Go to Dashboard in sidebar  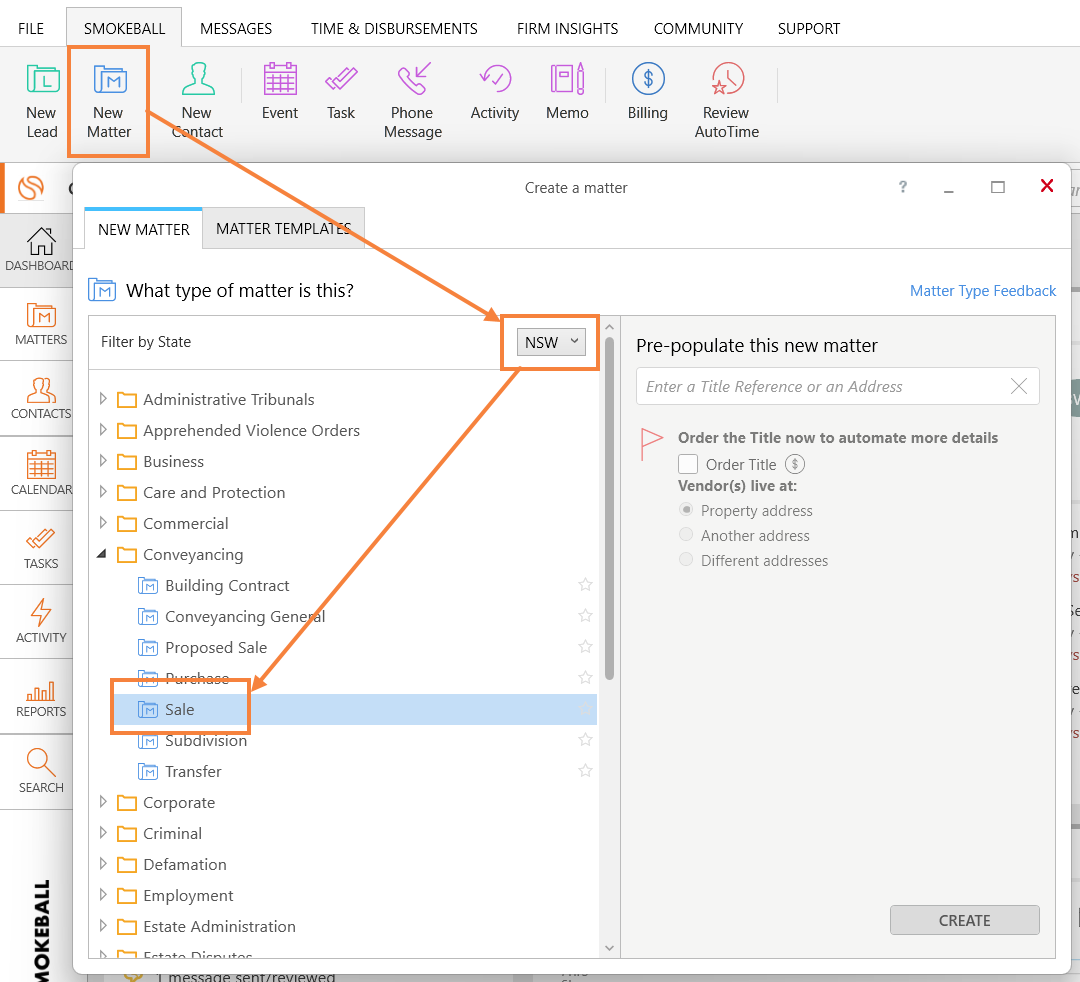[x=40, y=249]
